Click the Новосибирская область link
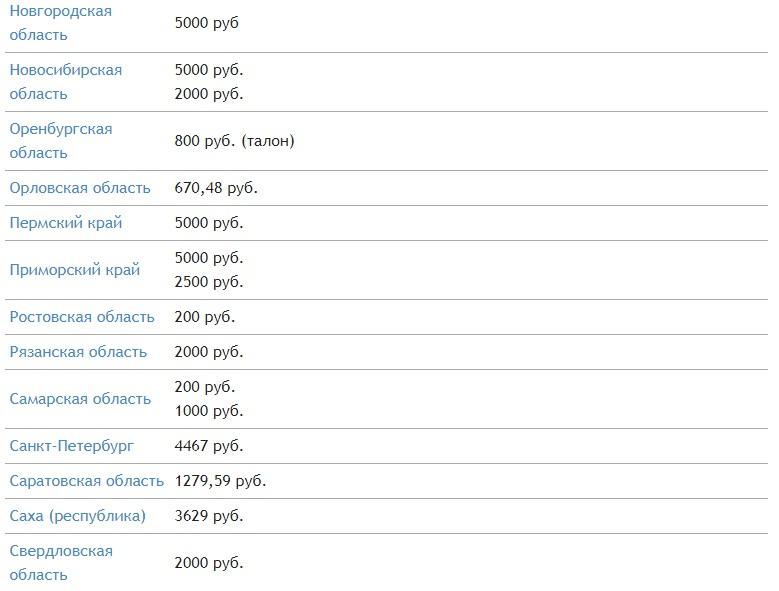779x591 pixels. click(65, 70)
